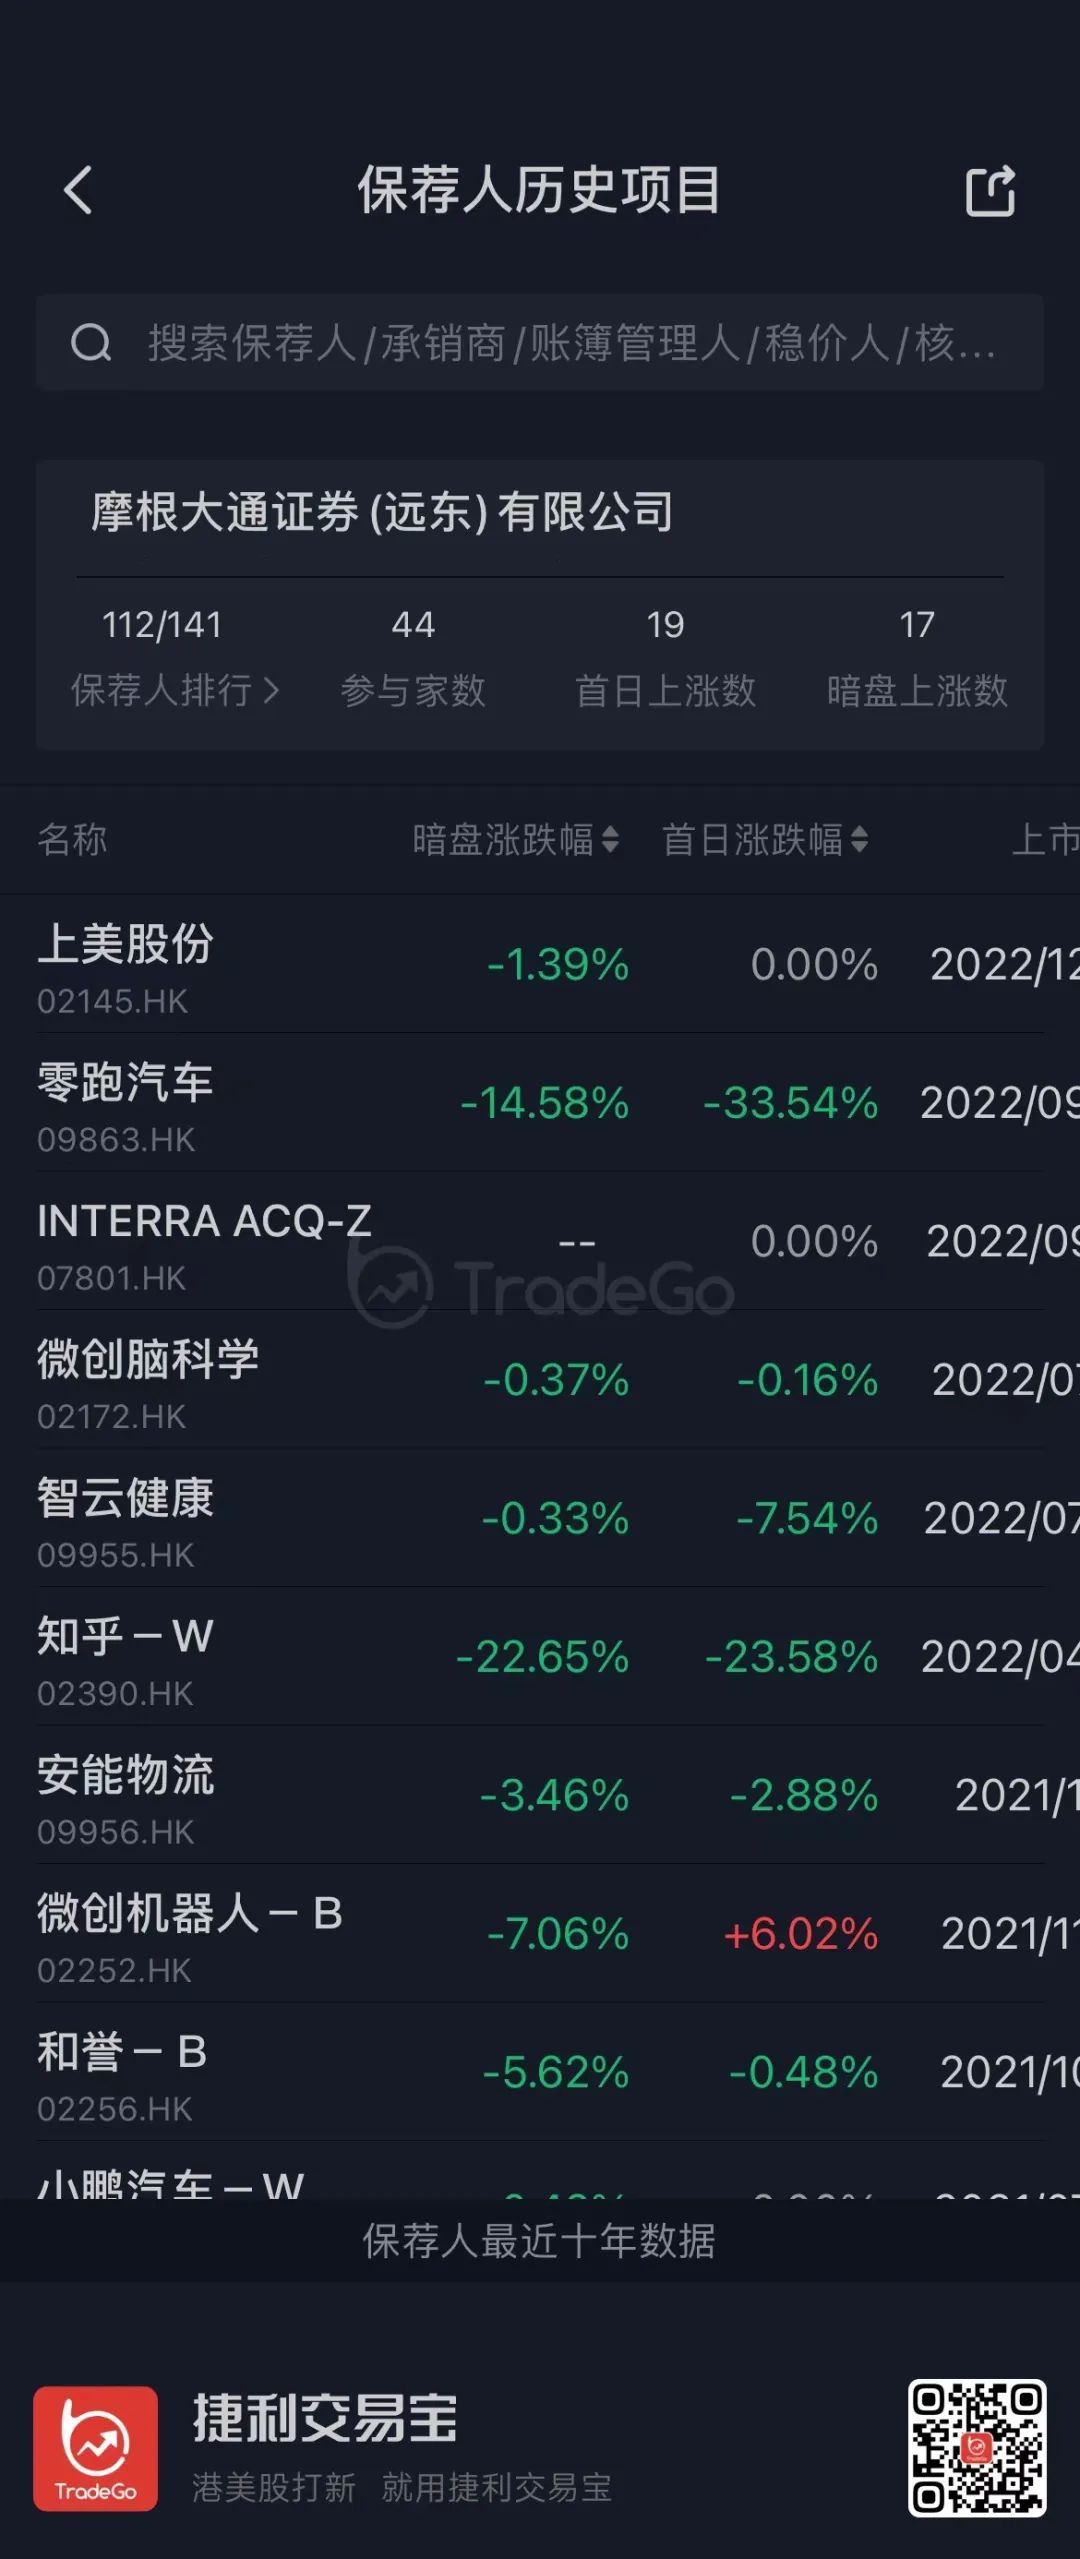1080x2559 pixels.
Task: Tap the share icon in header
Action: pos(990,190)
